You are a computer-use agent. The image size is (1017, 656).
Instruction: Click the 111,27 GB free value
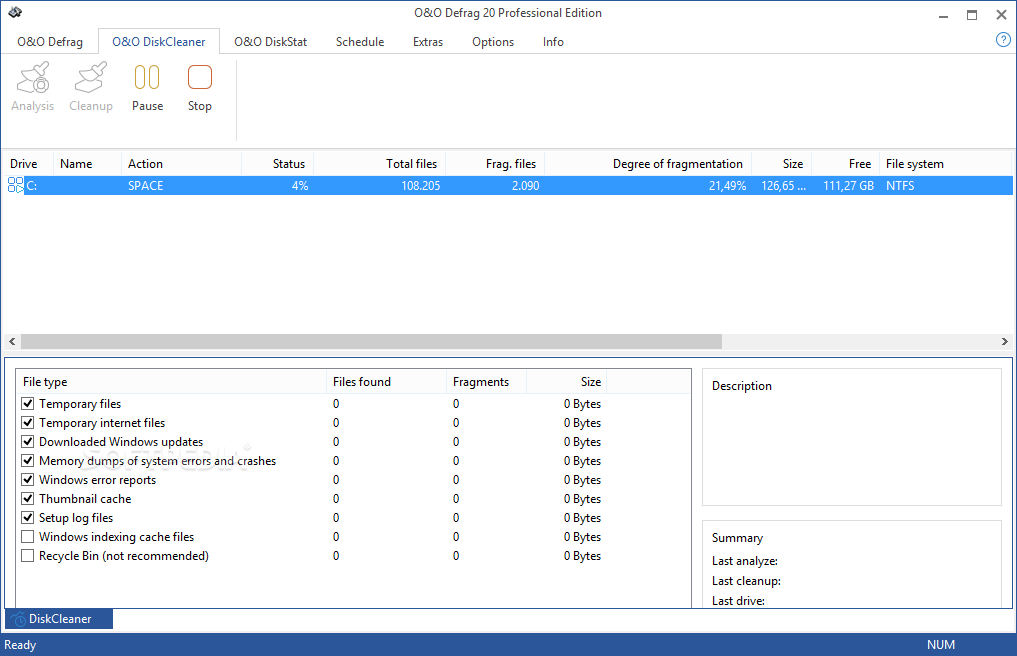(848, 186)
